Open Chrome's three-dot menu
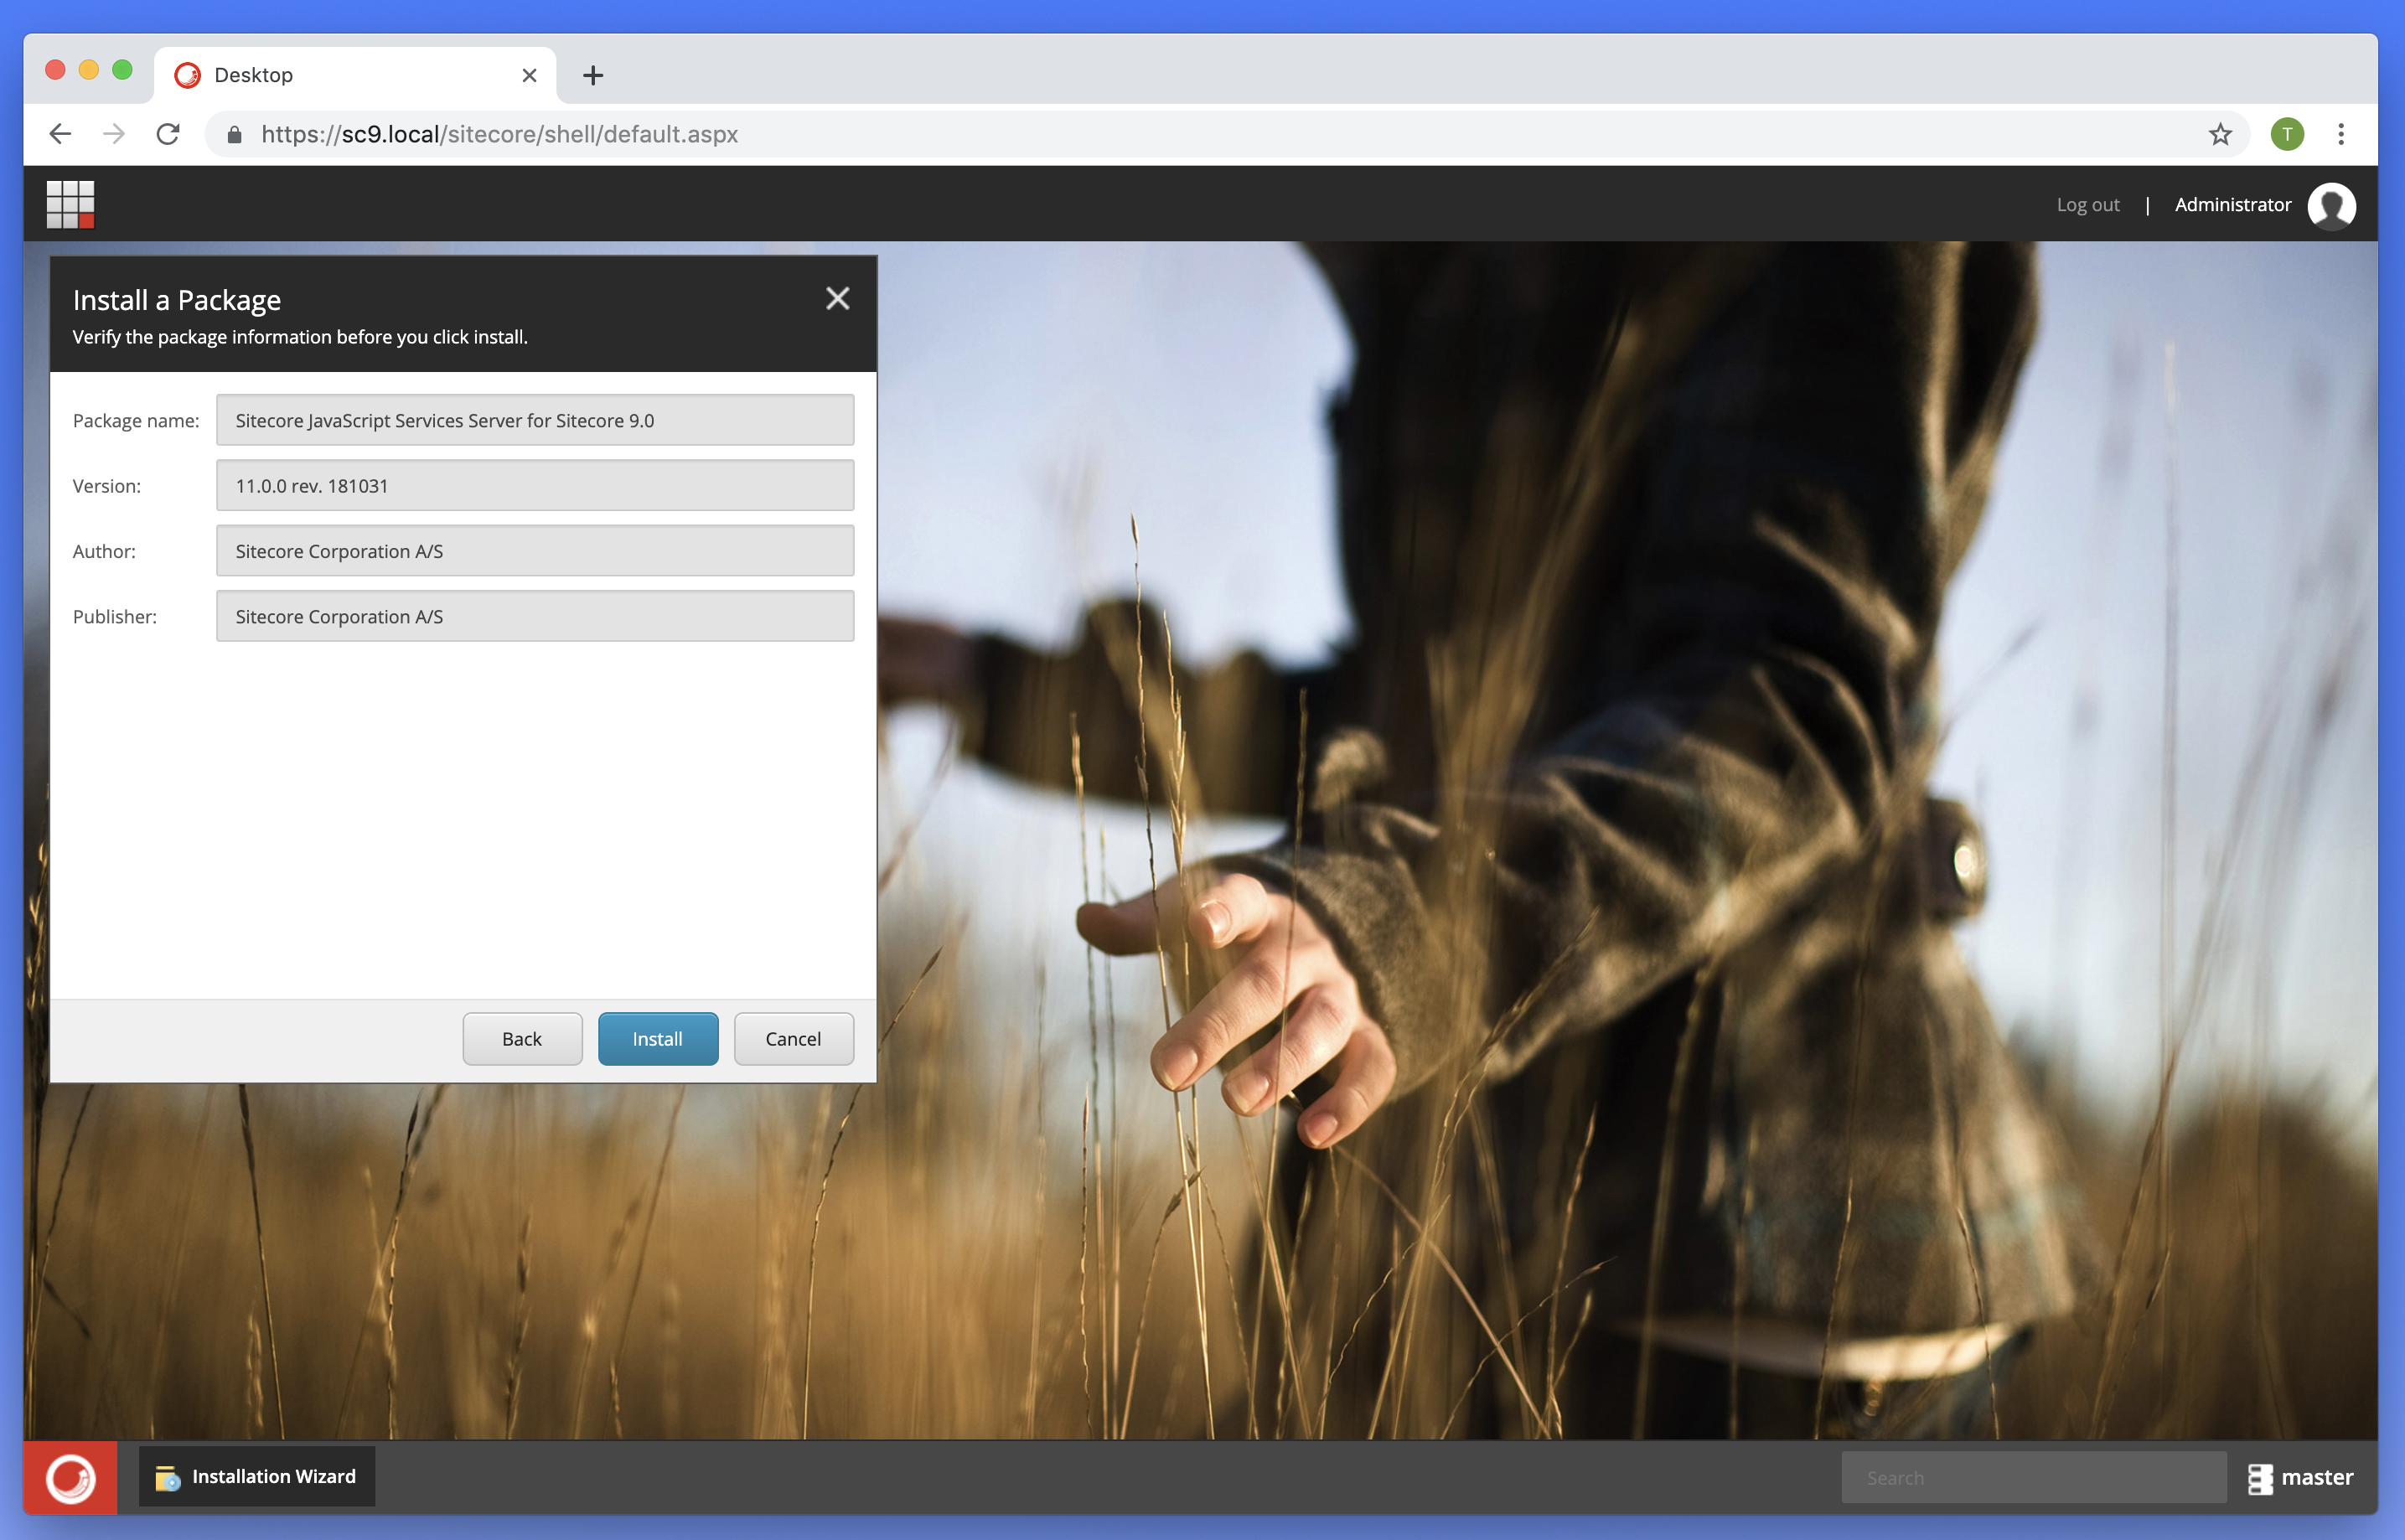The image size is (2405, 1540). (2341, 133)
